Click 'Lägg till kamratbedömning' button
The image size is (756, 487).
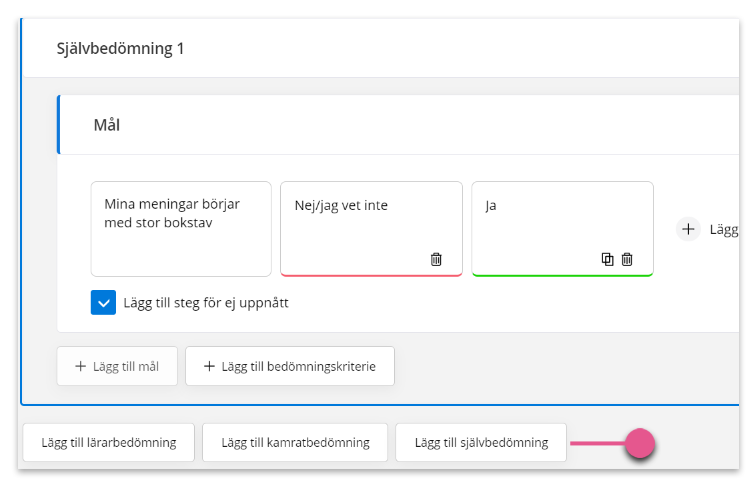pos(295,443)
